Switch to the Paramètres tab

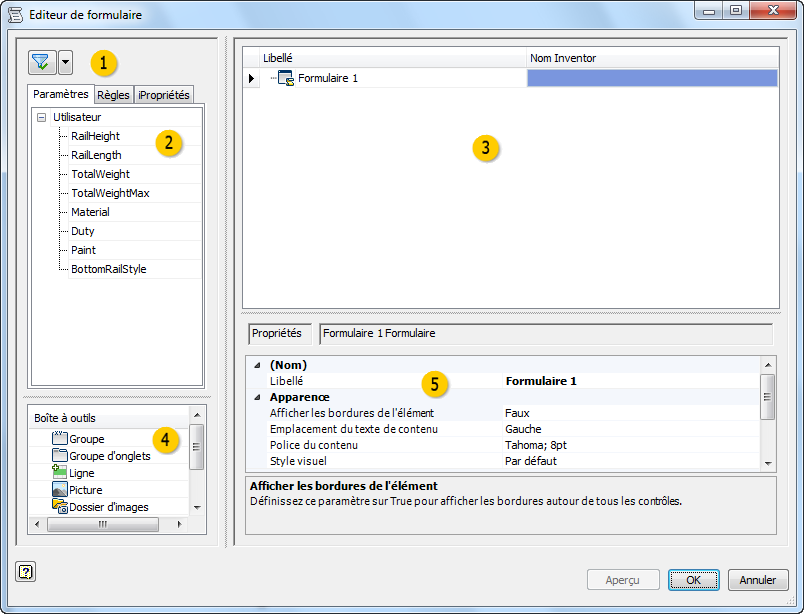[61, 94]
